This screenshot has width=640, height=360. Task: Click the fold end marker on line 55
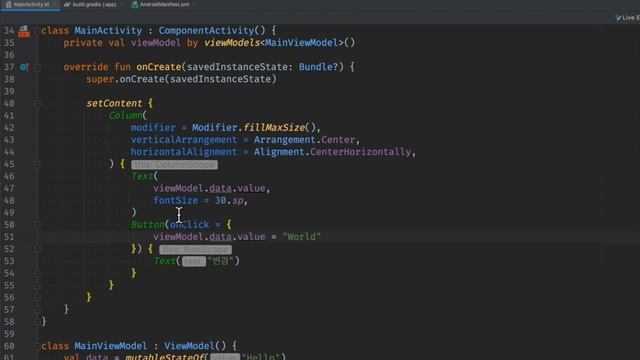coord(37,285)
